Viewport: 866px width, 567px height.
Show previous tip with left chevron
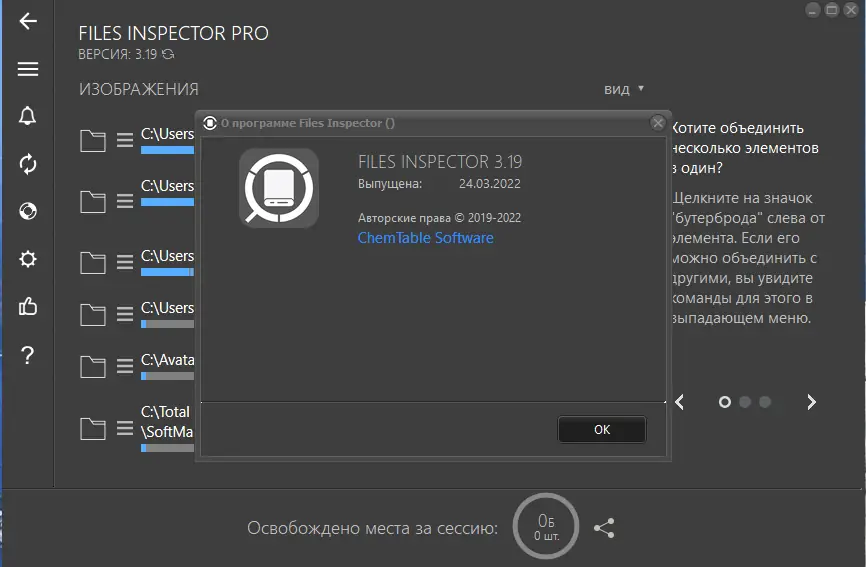680,402
